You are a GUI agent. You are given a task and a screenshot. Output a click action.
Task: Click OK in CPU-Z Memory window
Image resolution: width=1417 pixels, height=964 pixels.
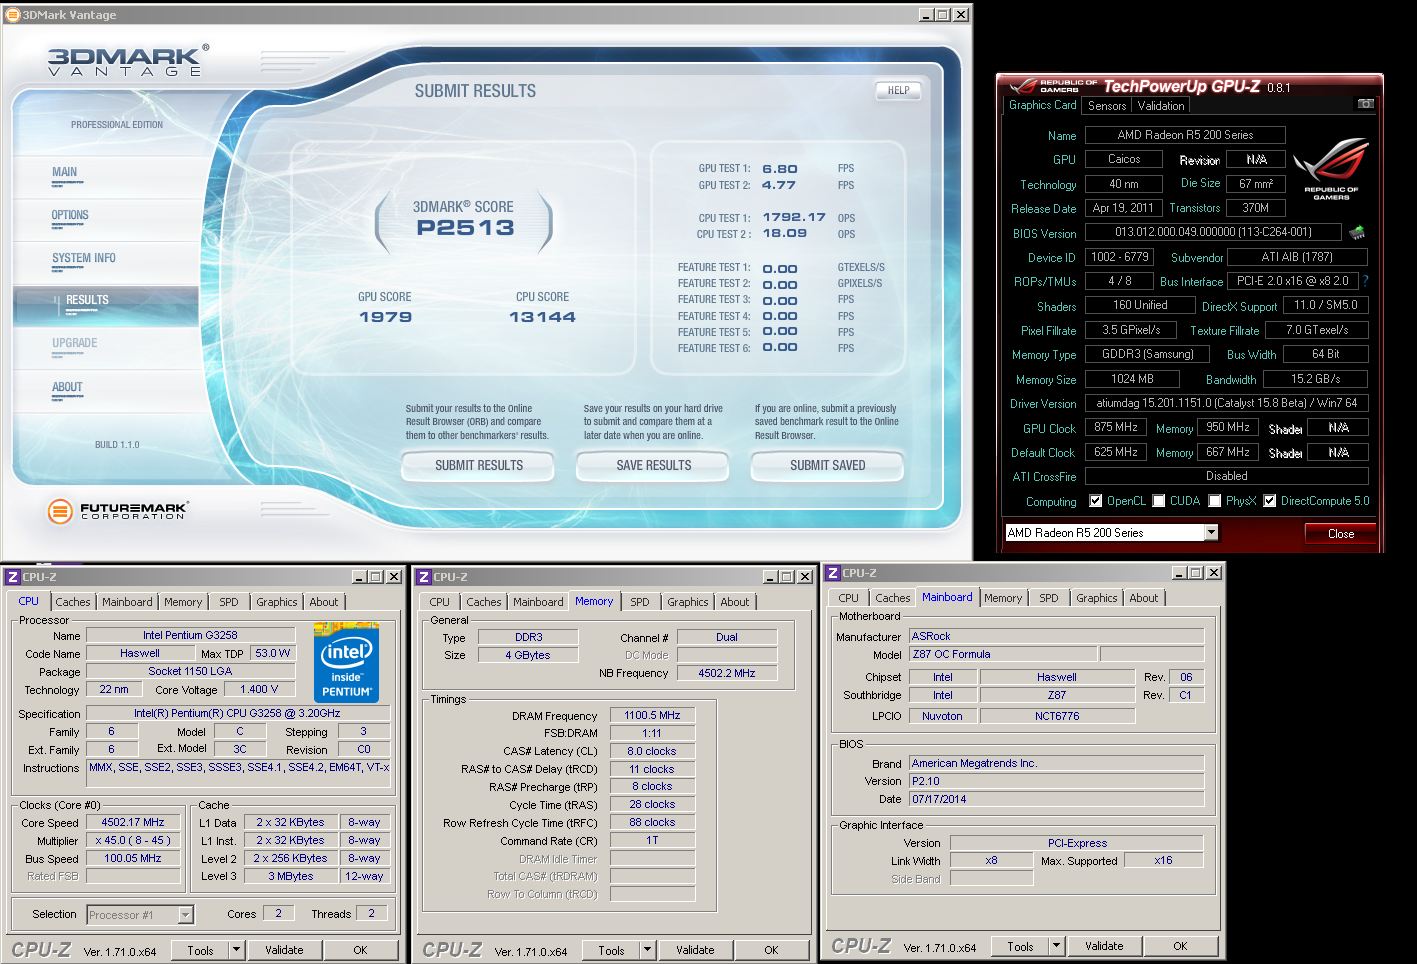click(x=771, y=950)
